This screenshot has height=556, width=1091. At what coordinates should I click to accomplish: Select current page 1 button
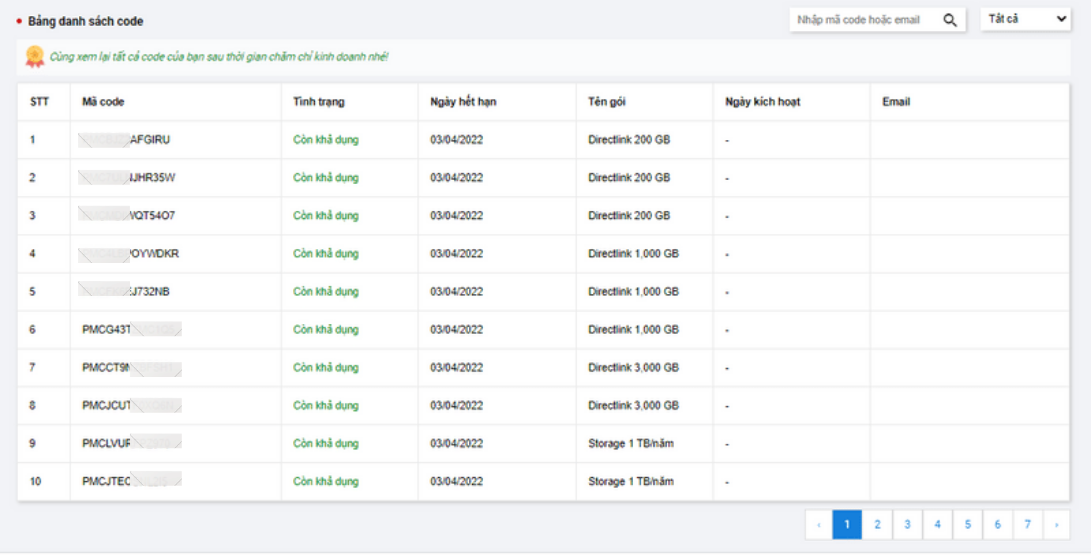(847, 524)
